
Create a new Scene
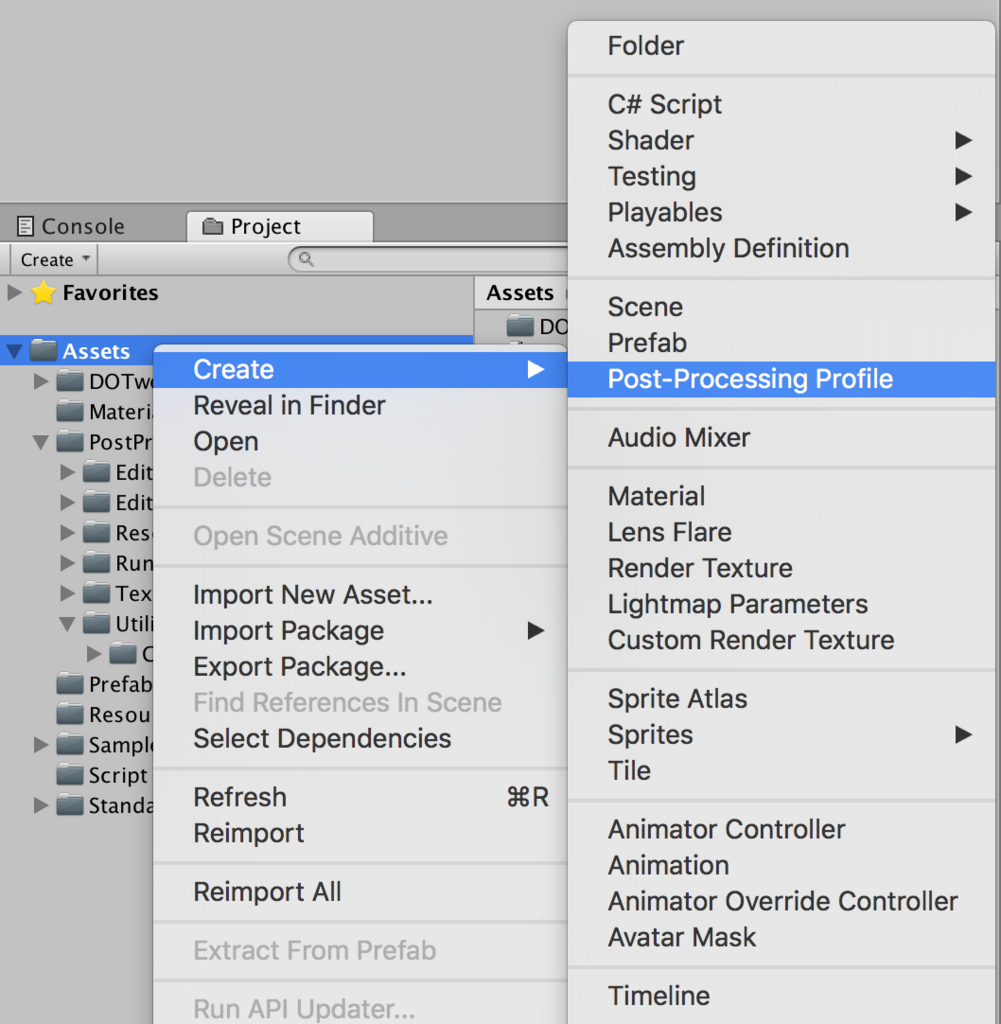(782, 307)
